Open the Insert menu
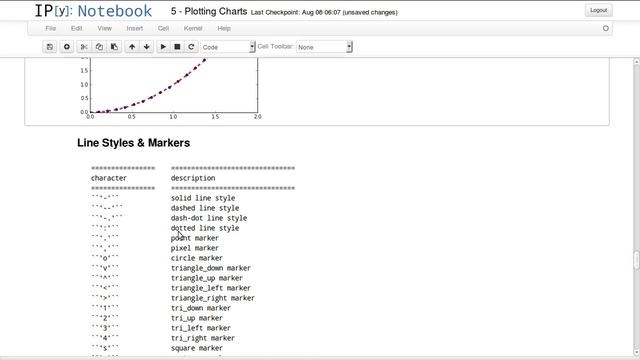 [x=135, y=28]
